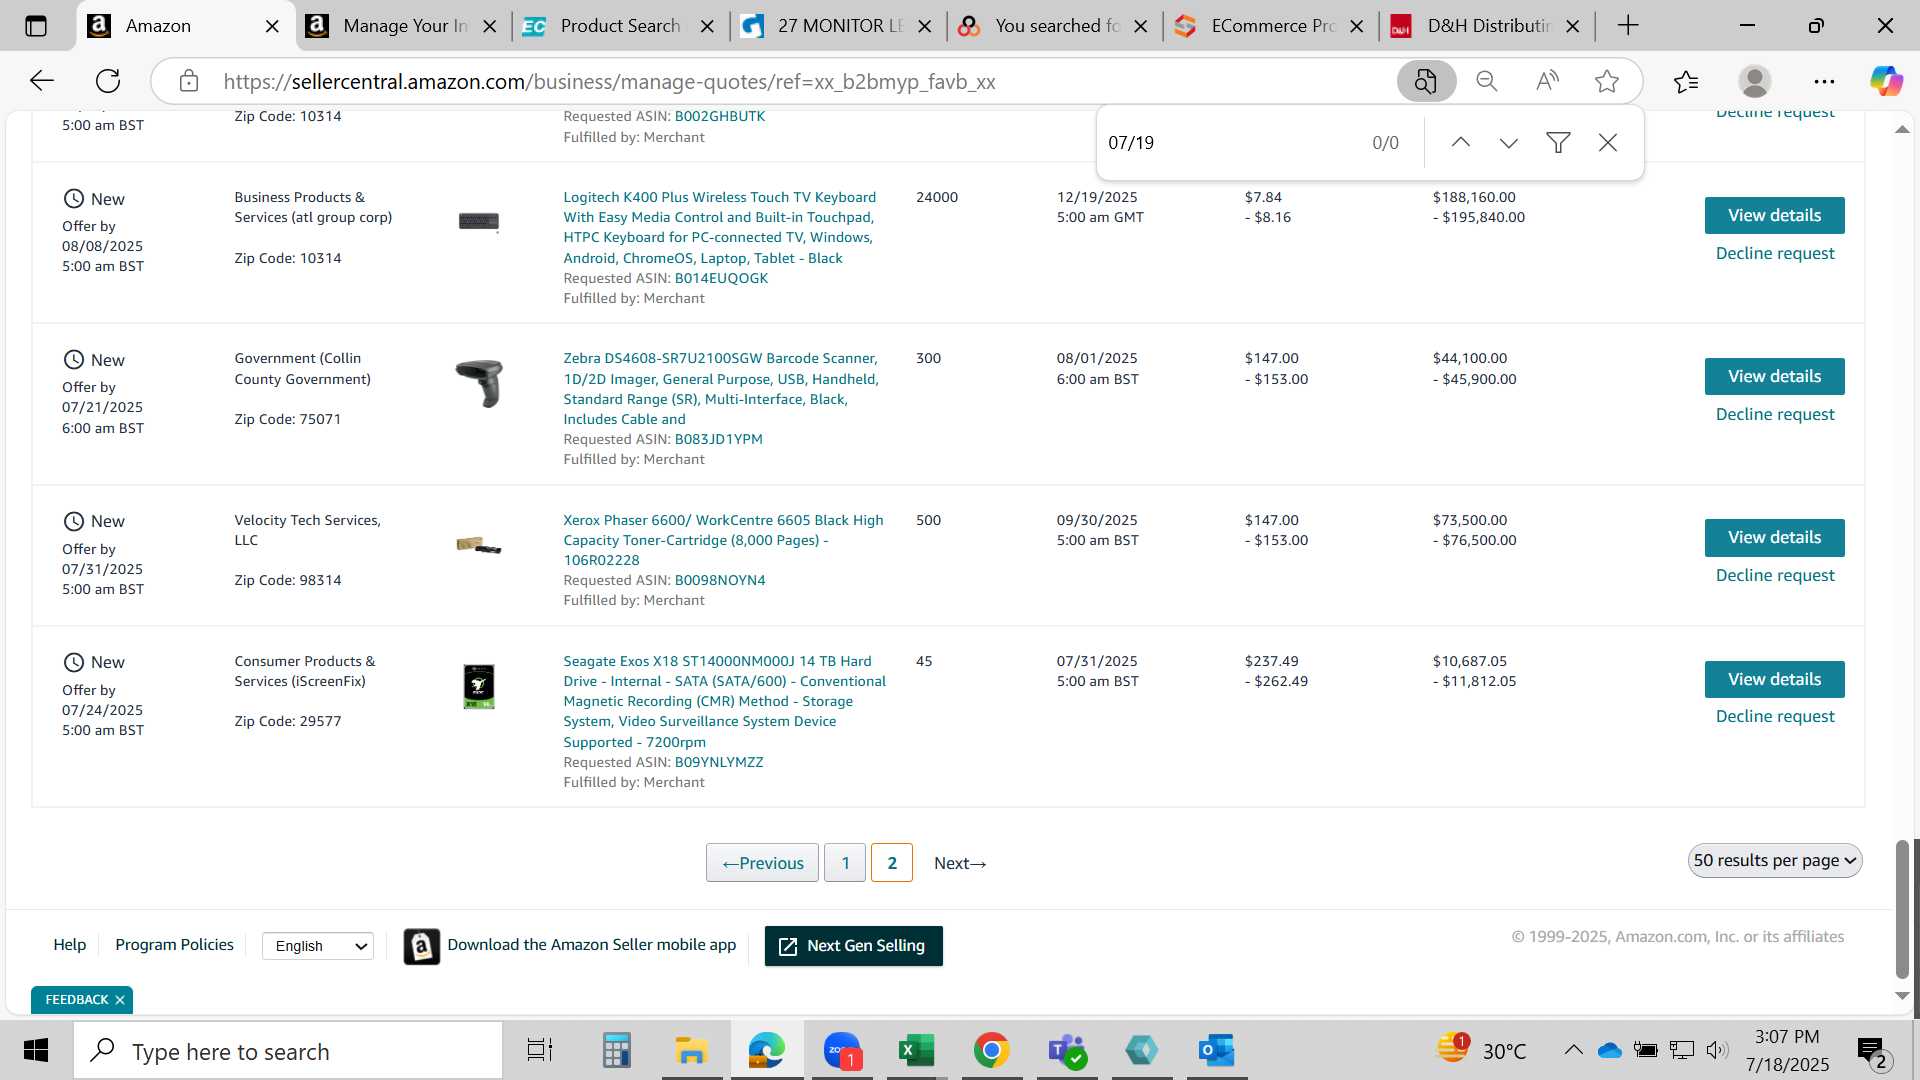1920x1080 pixels.
Task: Decline the Seagate Exos drive request
Action: pos(1775,717)
